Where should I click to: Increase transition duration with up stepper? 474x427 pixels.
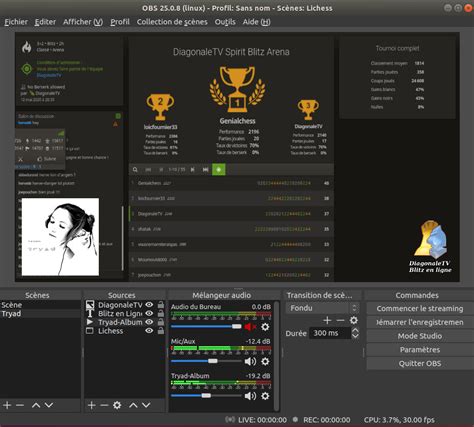pos(355,330)
